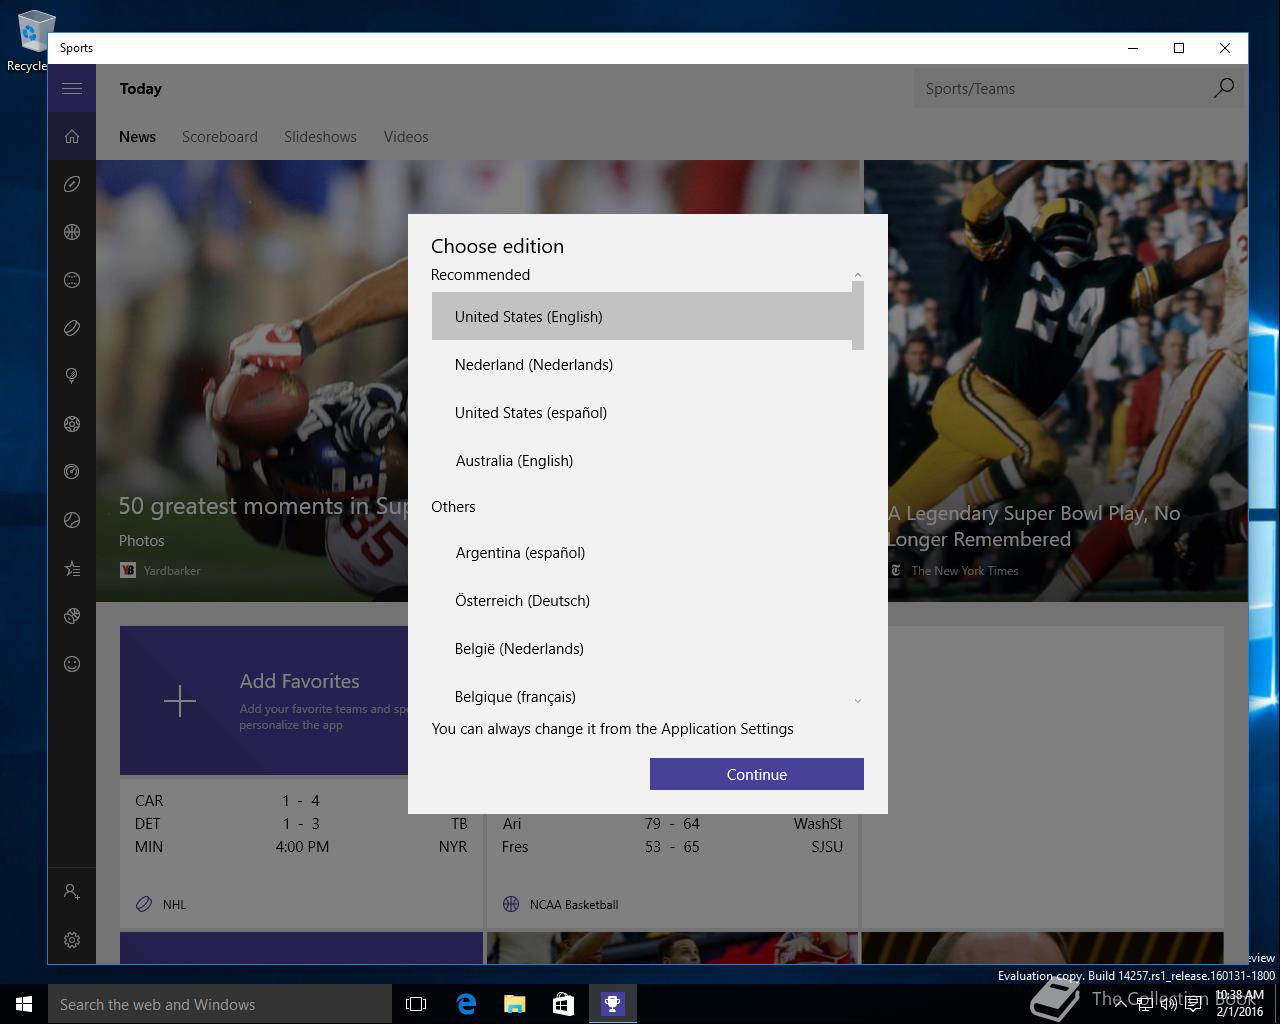Click the Ari 79 - 64 WashSt score row
Image resolution: width=1280 pixels, height=1024 pixels.
(x=672, y=823)
